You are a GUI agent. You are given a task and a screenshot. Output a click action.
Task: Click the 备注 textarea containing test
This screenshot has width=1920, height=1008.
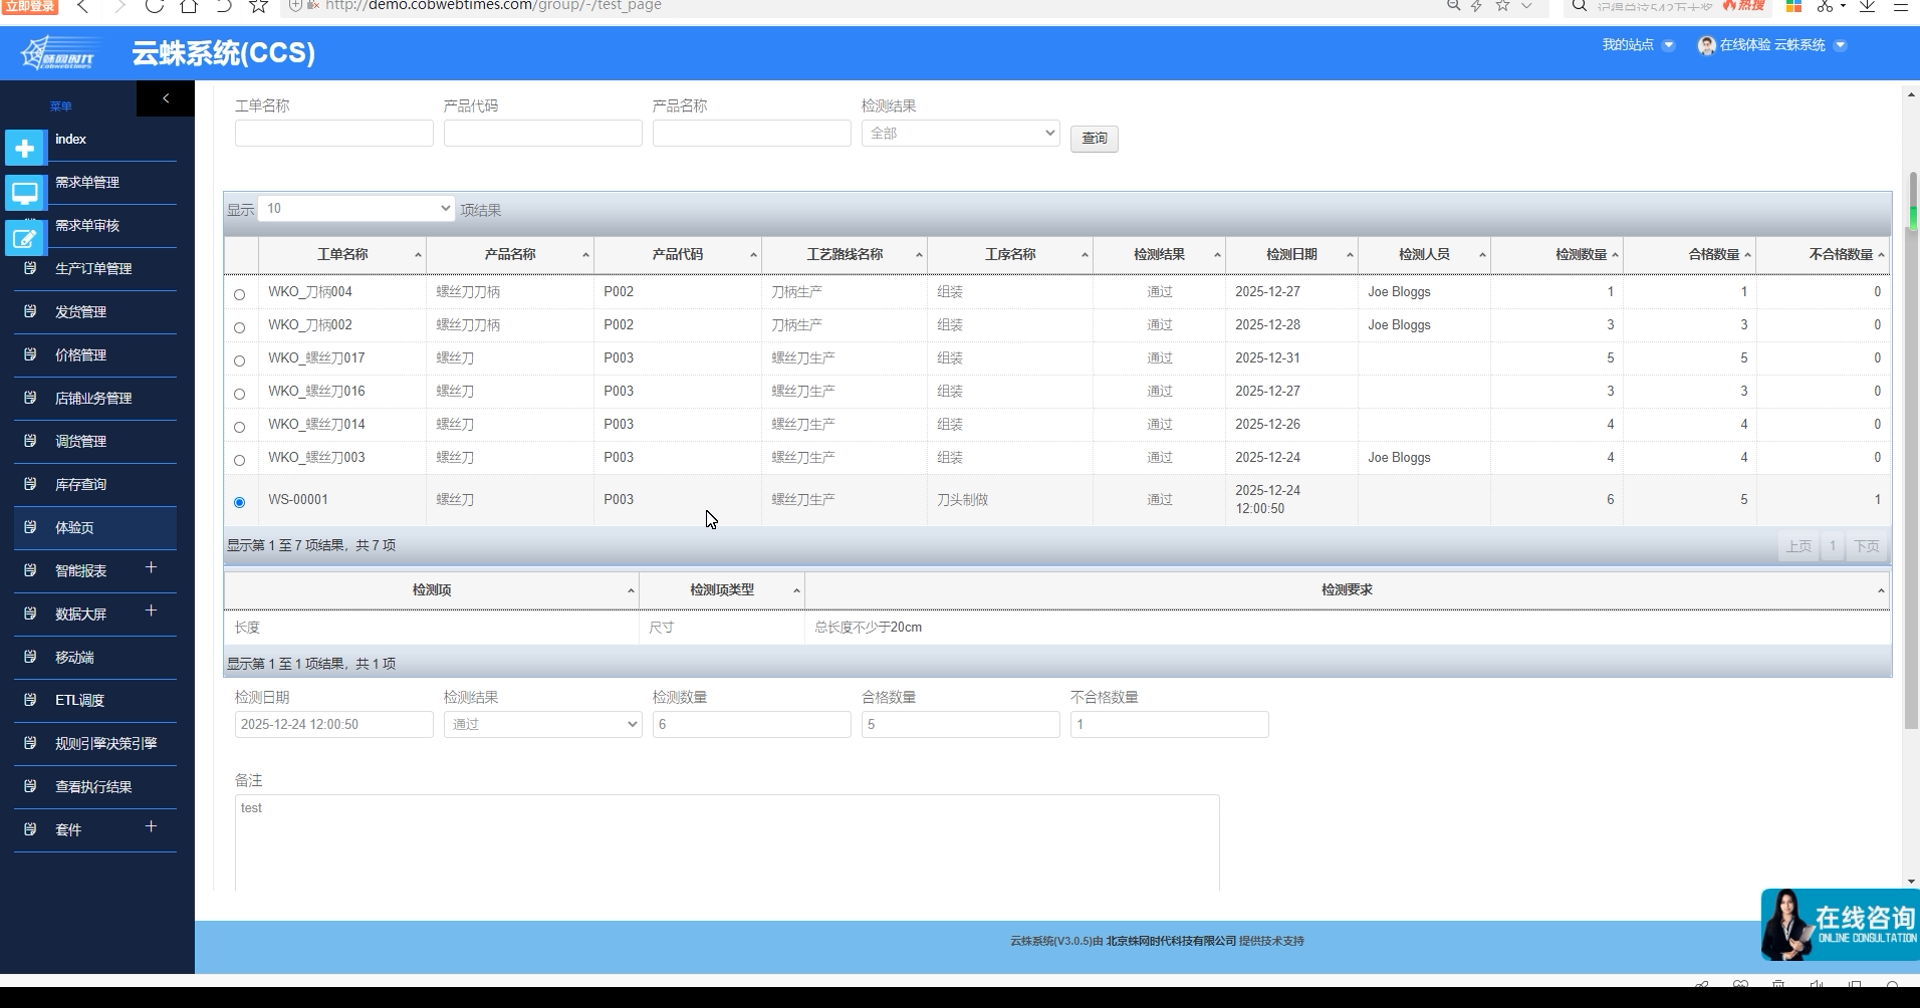[727, 842]
